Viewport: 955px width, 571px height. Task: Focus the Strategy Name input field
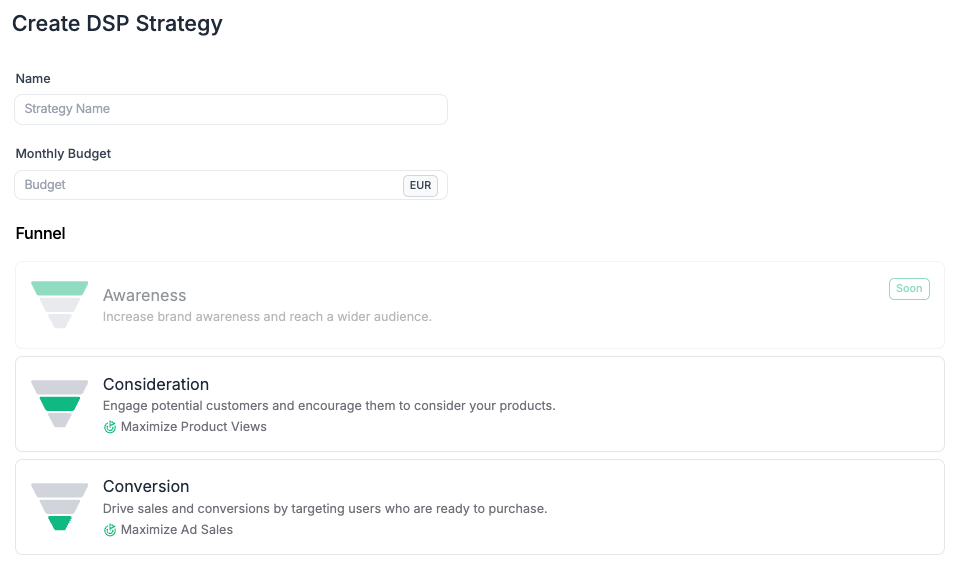(230, 109)
